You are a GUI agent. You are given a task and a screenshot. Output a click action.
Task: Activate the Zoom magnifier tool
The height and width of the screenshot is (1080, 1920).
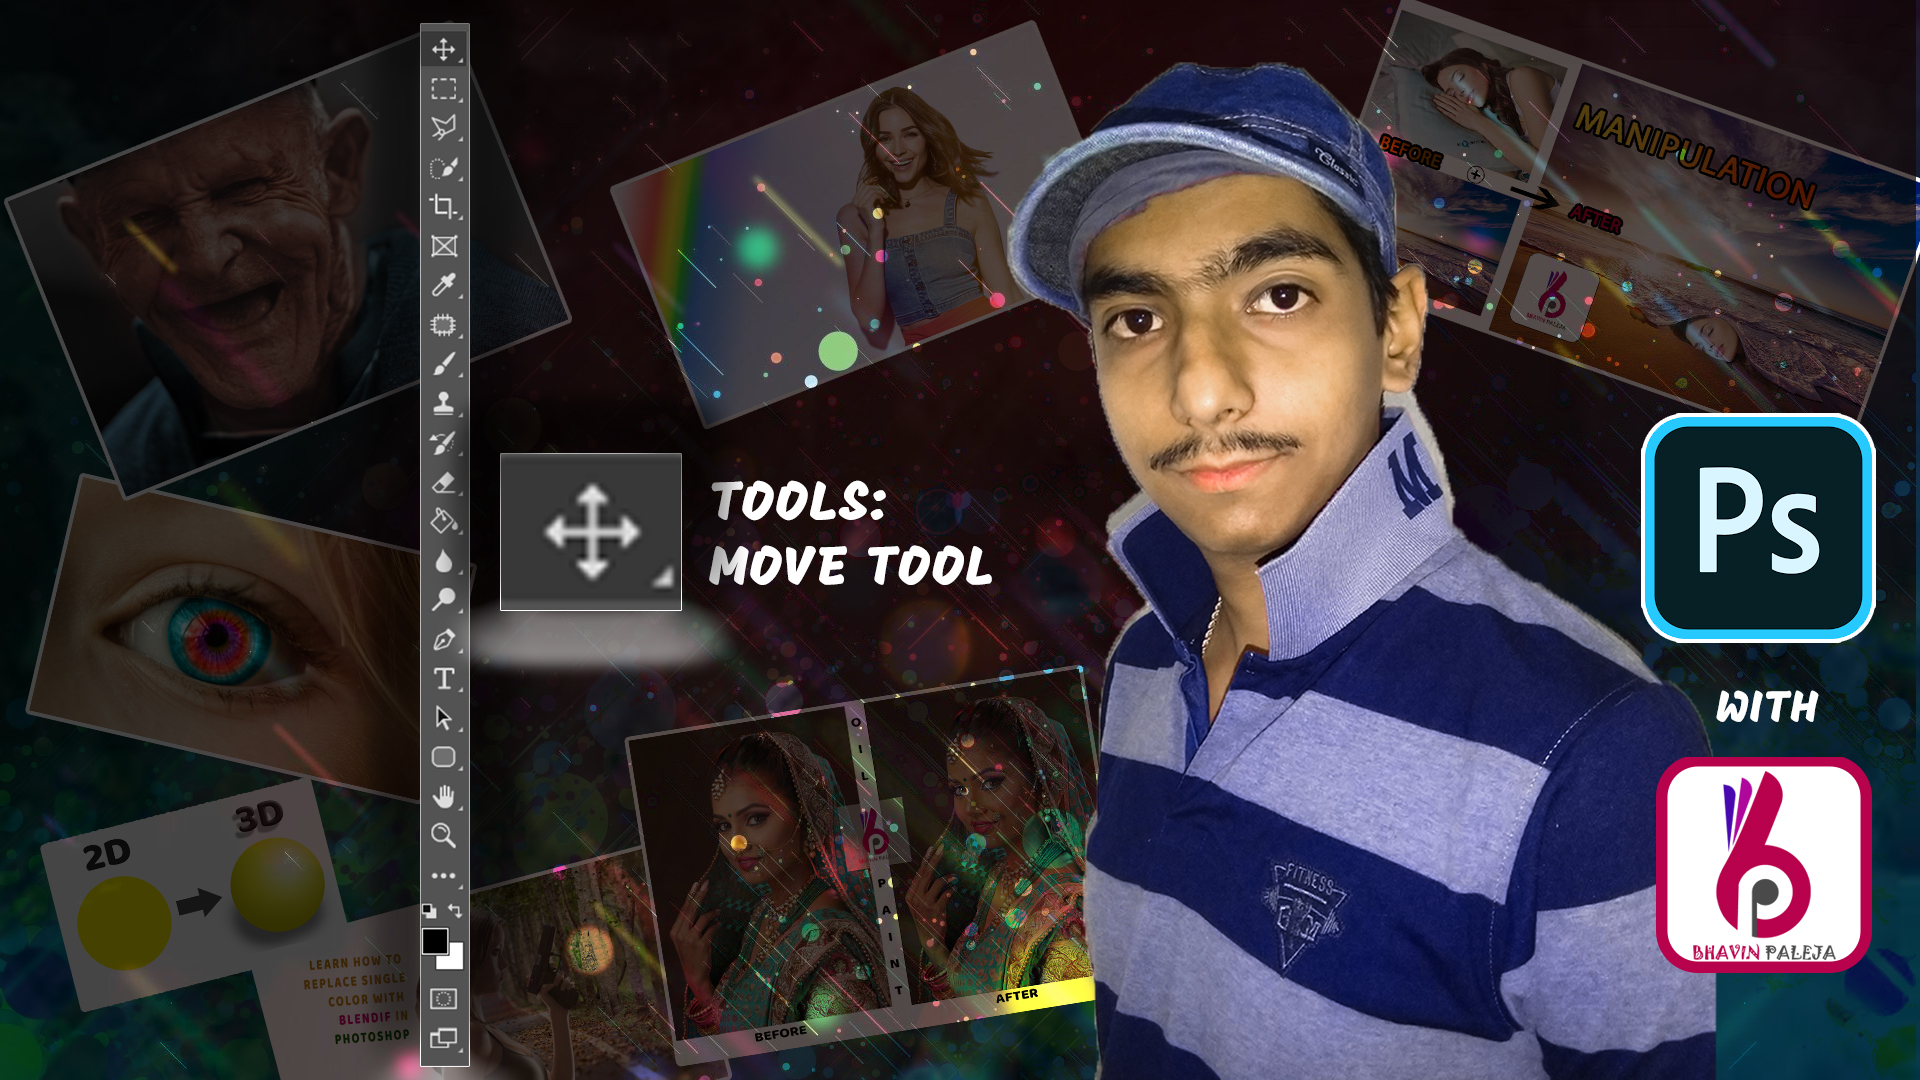(x=444, y=835)
